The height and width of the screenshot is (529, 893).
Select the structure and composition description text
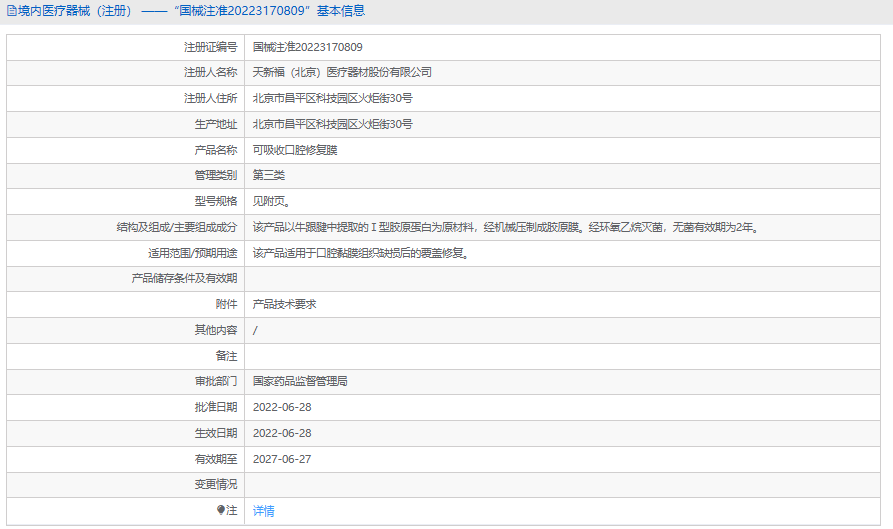(506, 227)
